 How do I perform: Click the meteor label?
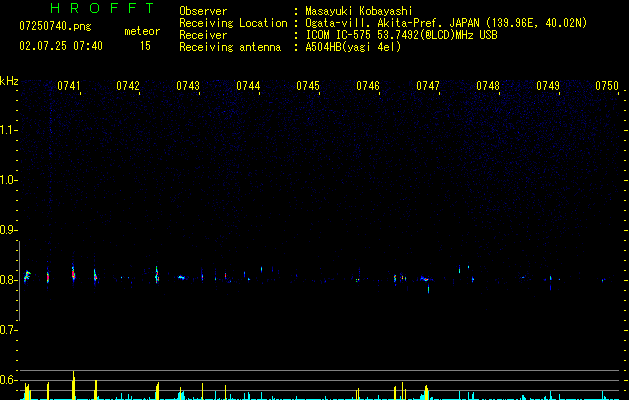click(x=142, y=31)
